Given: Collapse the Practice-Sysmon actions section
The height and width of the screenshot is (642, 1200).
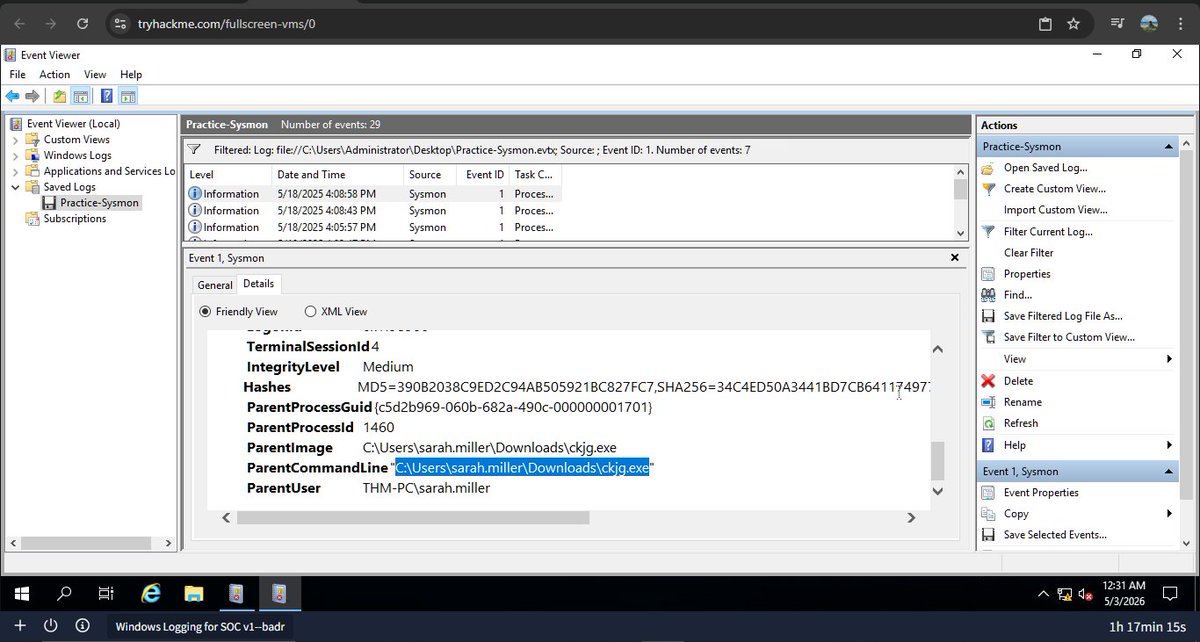Looking at the screenshot, I should tap(1169, 147).
